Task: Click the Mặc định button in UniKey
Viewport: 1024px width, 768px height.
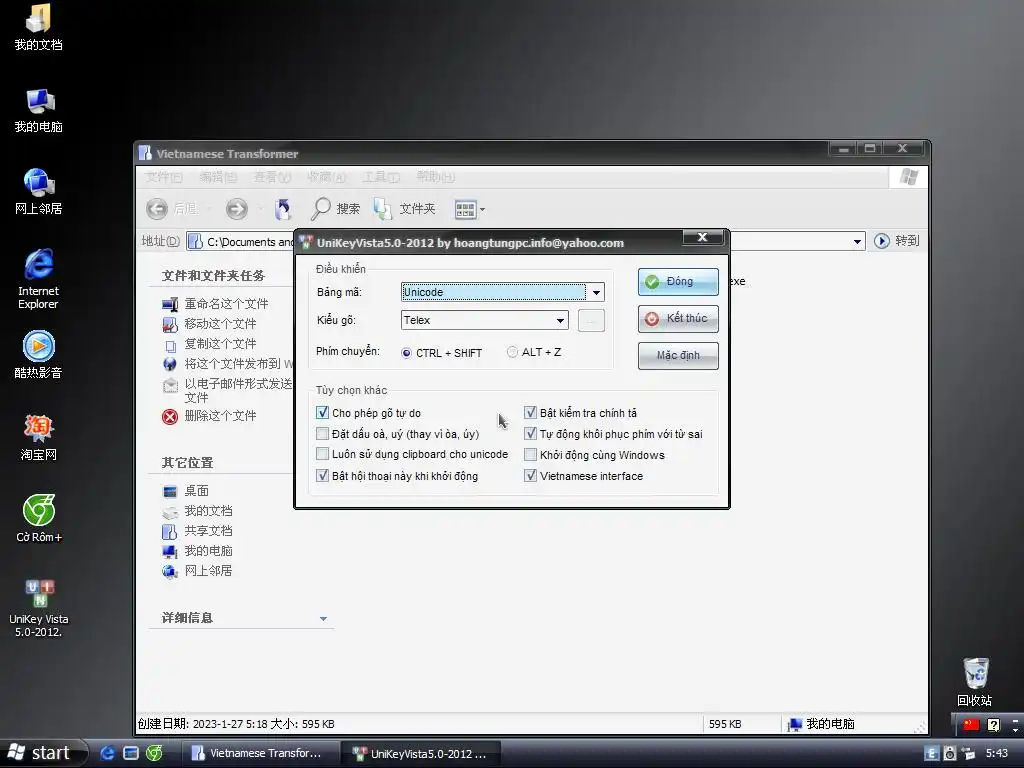Action: 678,356
